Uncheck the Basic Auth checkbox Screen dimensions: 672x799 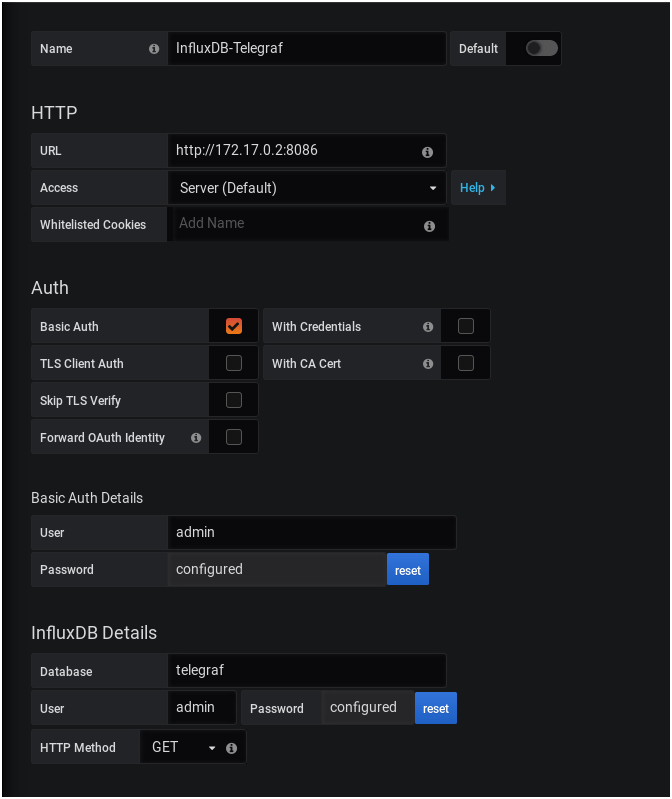click(x=234, y=326)
